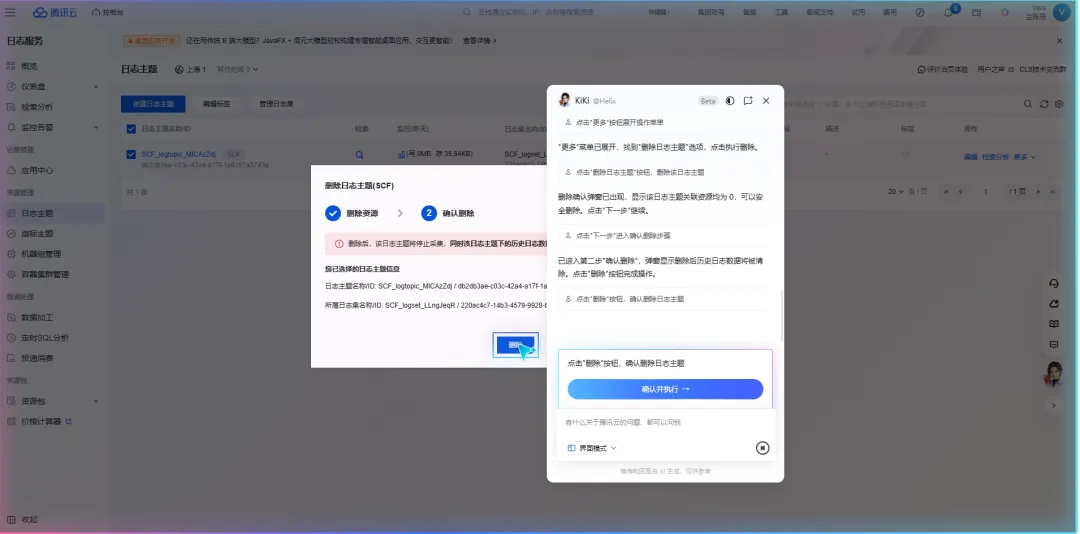Open 查看详情 banner link
This screenshot has width=1080, height=534.
(x=479, y=41)
